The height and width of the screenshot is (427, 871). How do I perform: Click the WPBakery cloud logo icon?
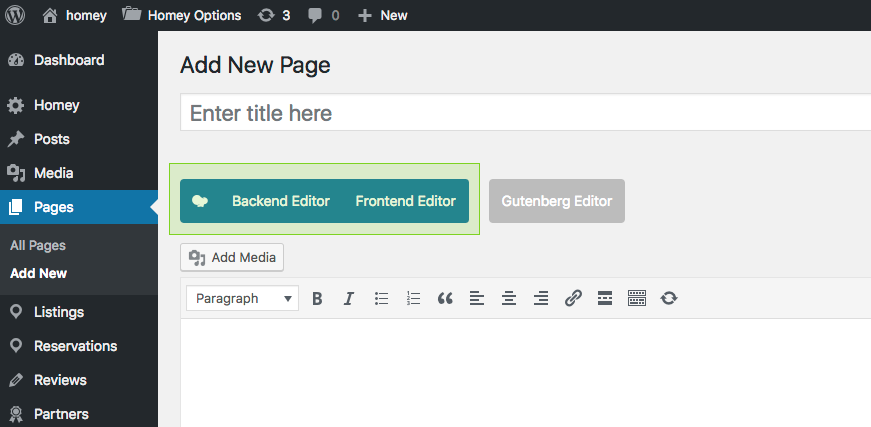tap(200, 201)
